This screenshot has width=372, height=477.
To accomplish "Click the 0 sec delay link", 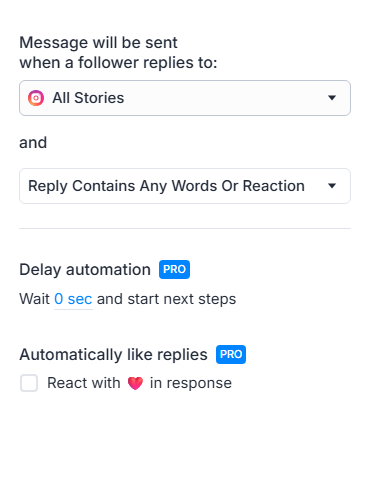I will click(x=73, y=299).
